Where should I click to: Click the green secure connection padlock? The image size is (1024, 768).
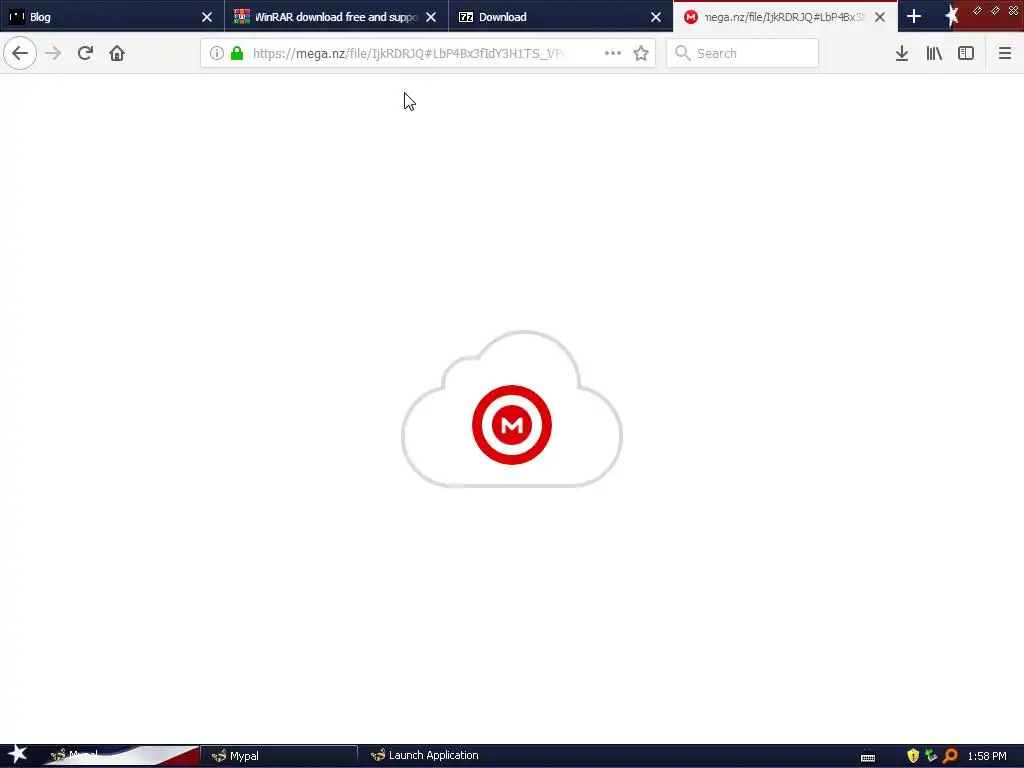point(237,53)
